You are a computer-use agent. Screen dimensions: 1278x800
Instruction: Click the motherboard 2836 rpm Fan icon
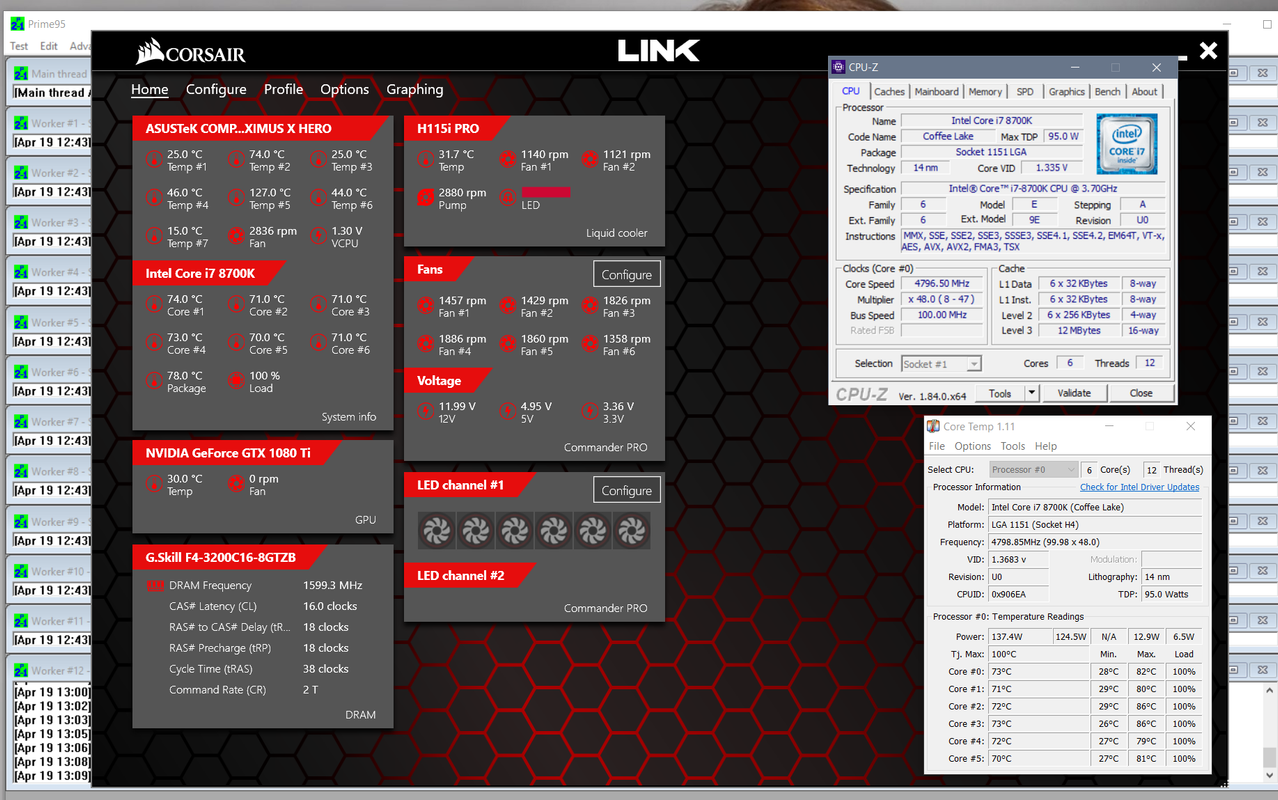pyautogui.click(x=236, y=236)
